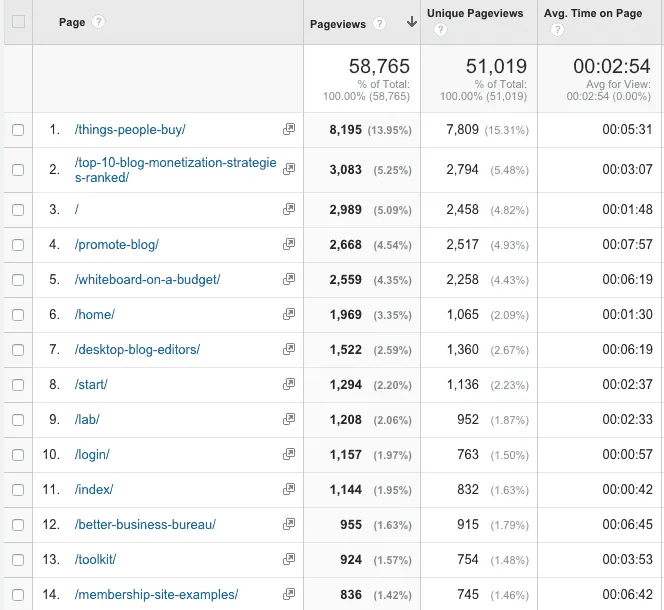Open the /whiteboard-on-a-budget/ link
The image size is (664, 610).
click(x=147, y=279)
